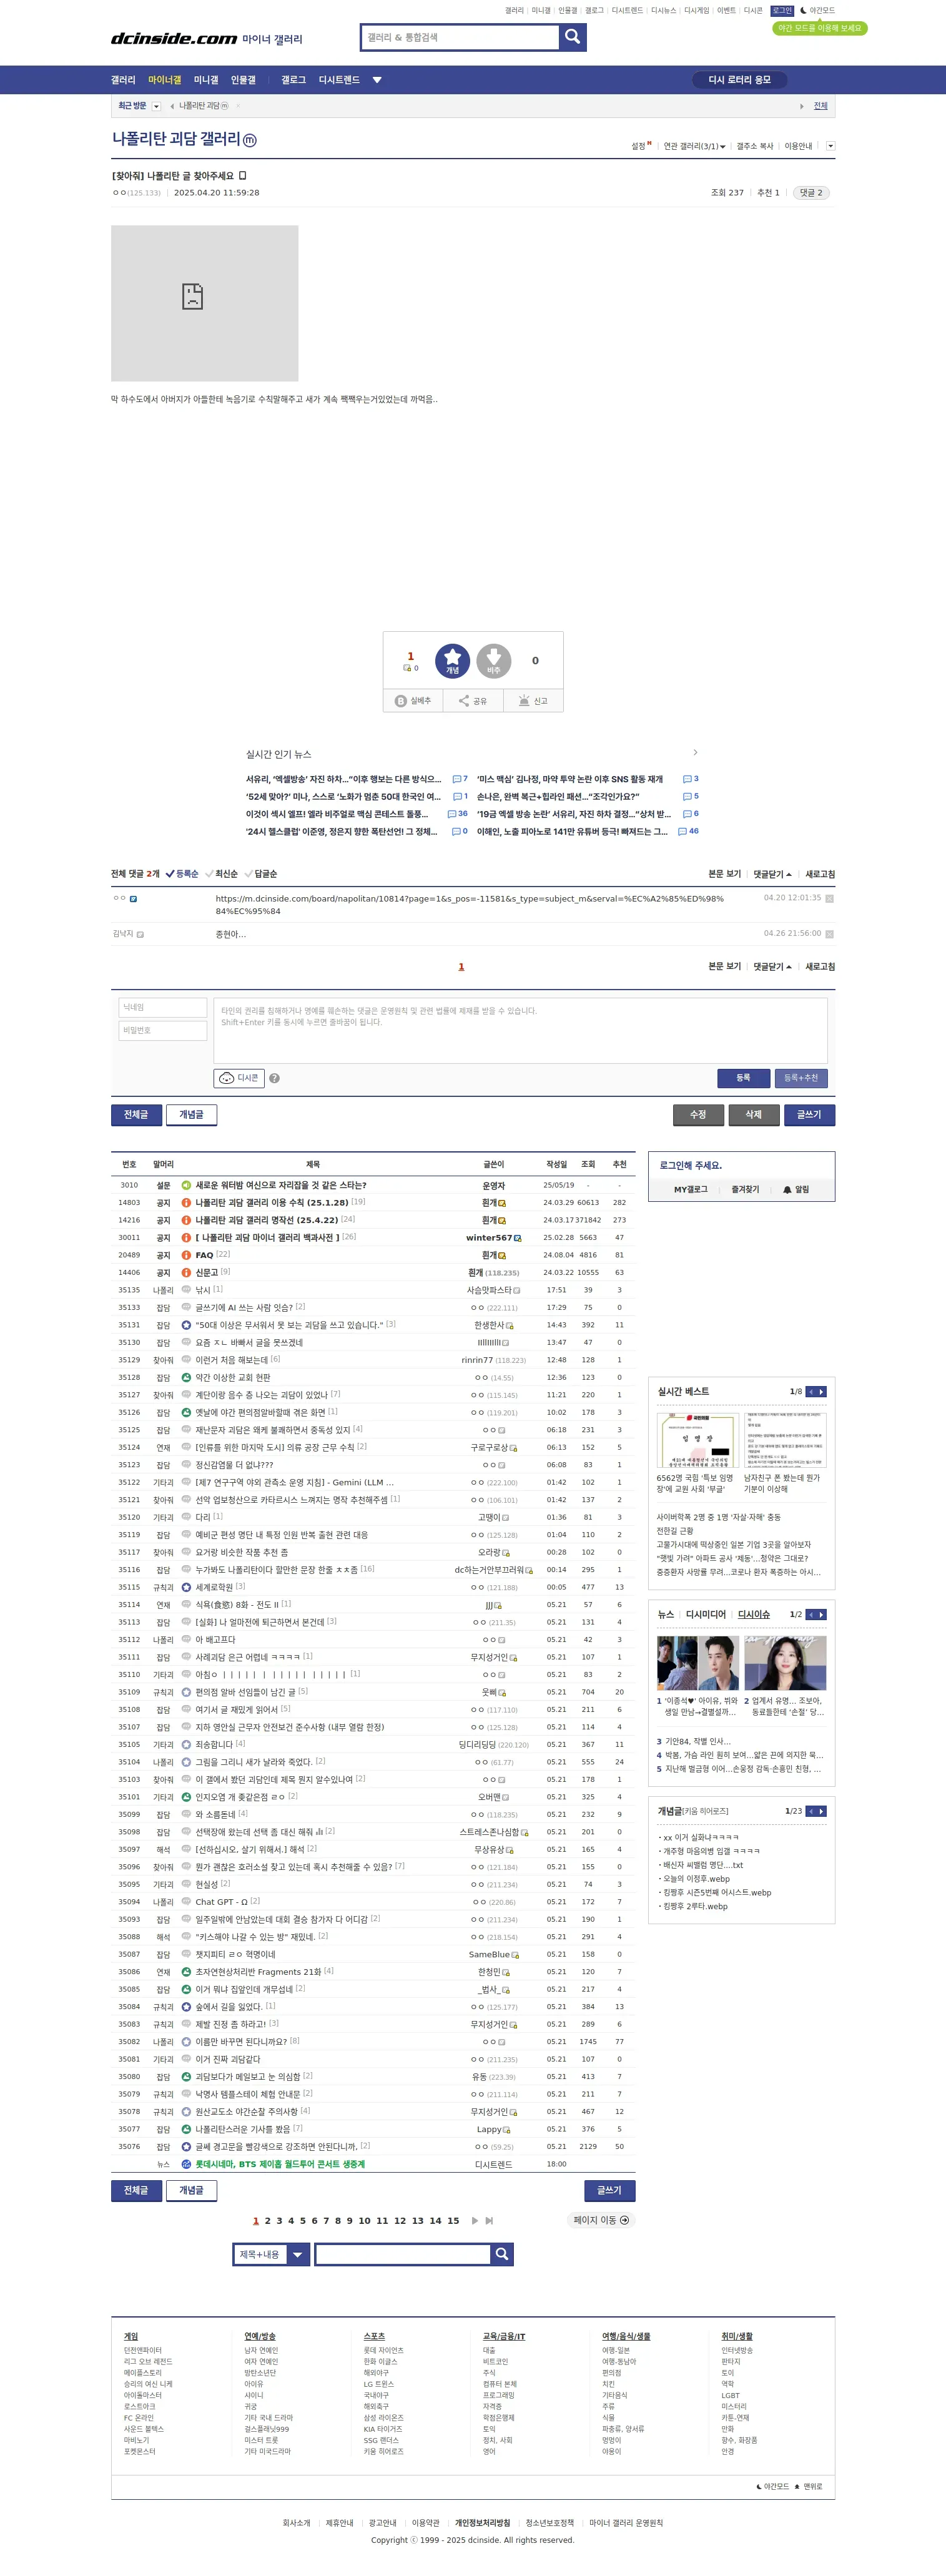
Task: Next slide arrow in 뉴스 panel
Action: (x=822, y=1615)
